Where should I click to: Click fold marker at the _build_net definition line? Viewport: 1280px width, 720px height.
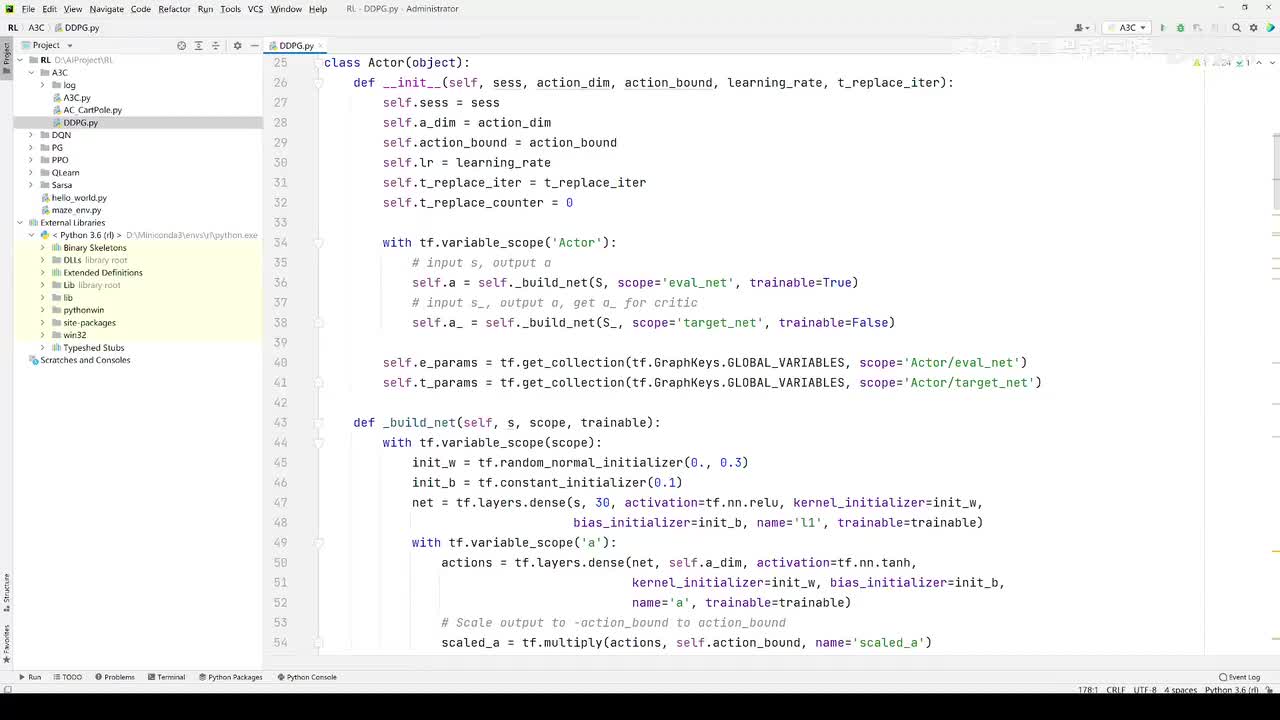coord(318,423)
